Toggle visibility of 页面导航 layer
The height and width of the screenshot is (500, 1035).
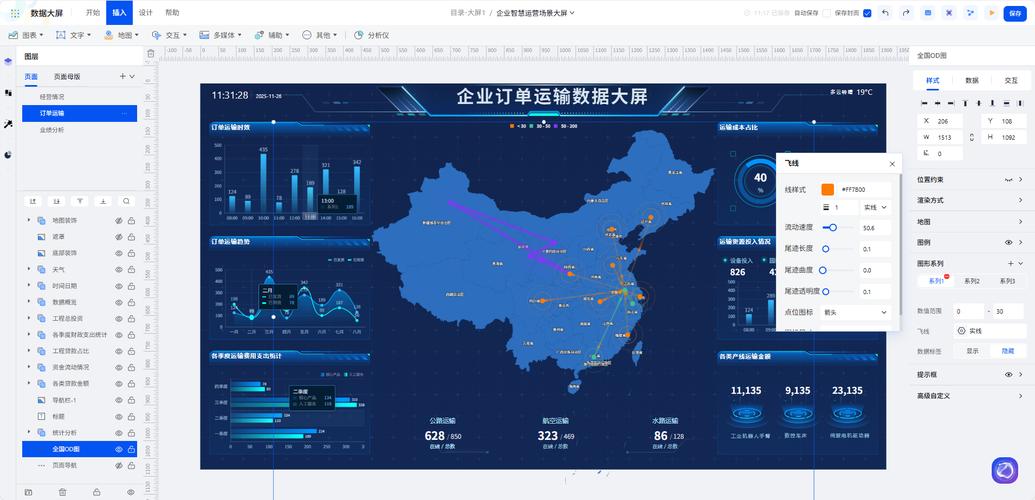pyautogui.click(x=119, y=466)
